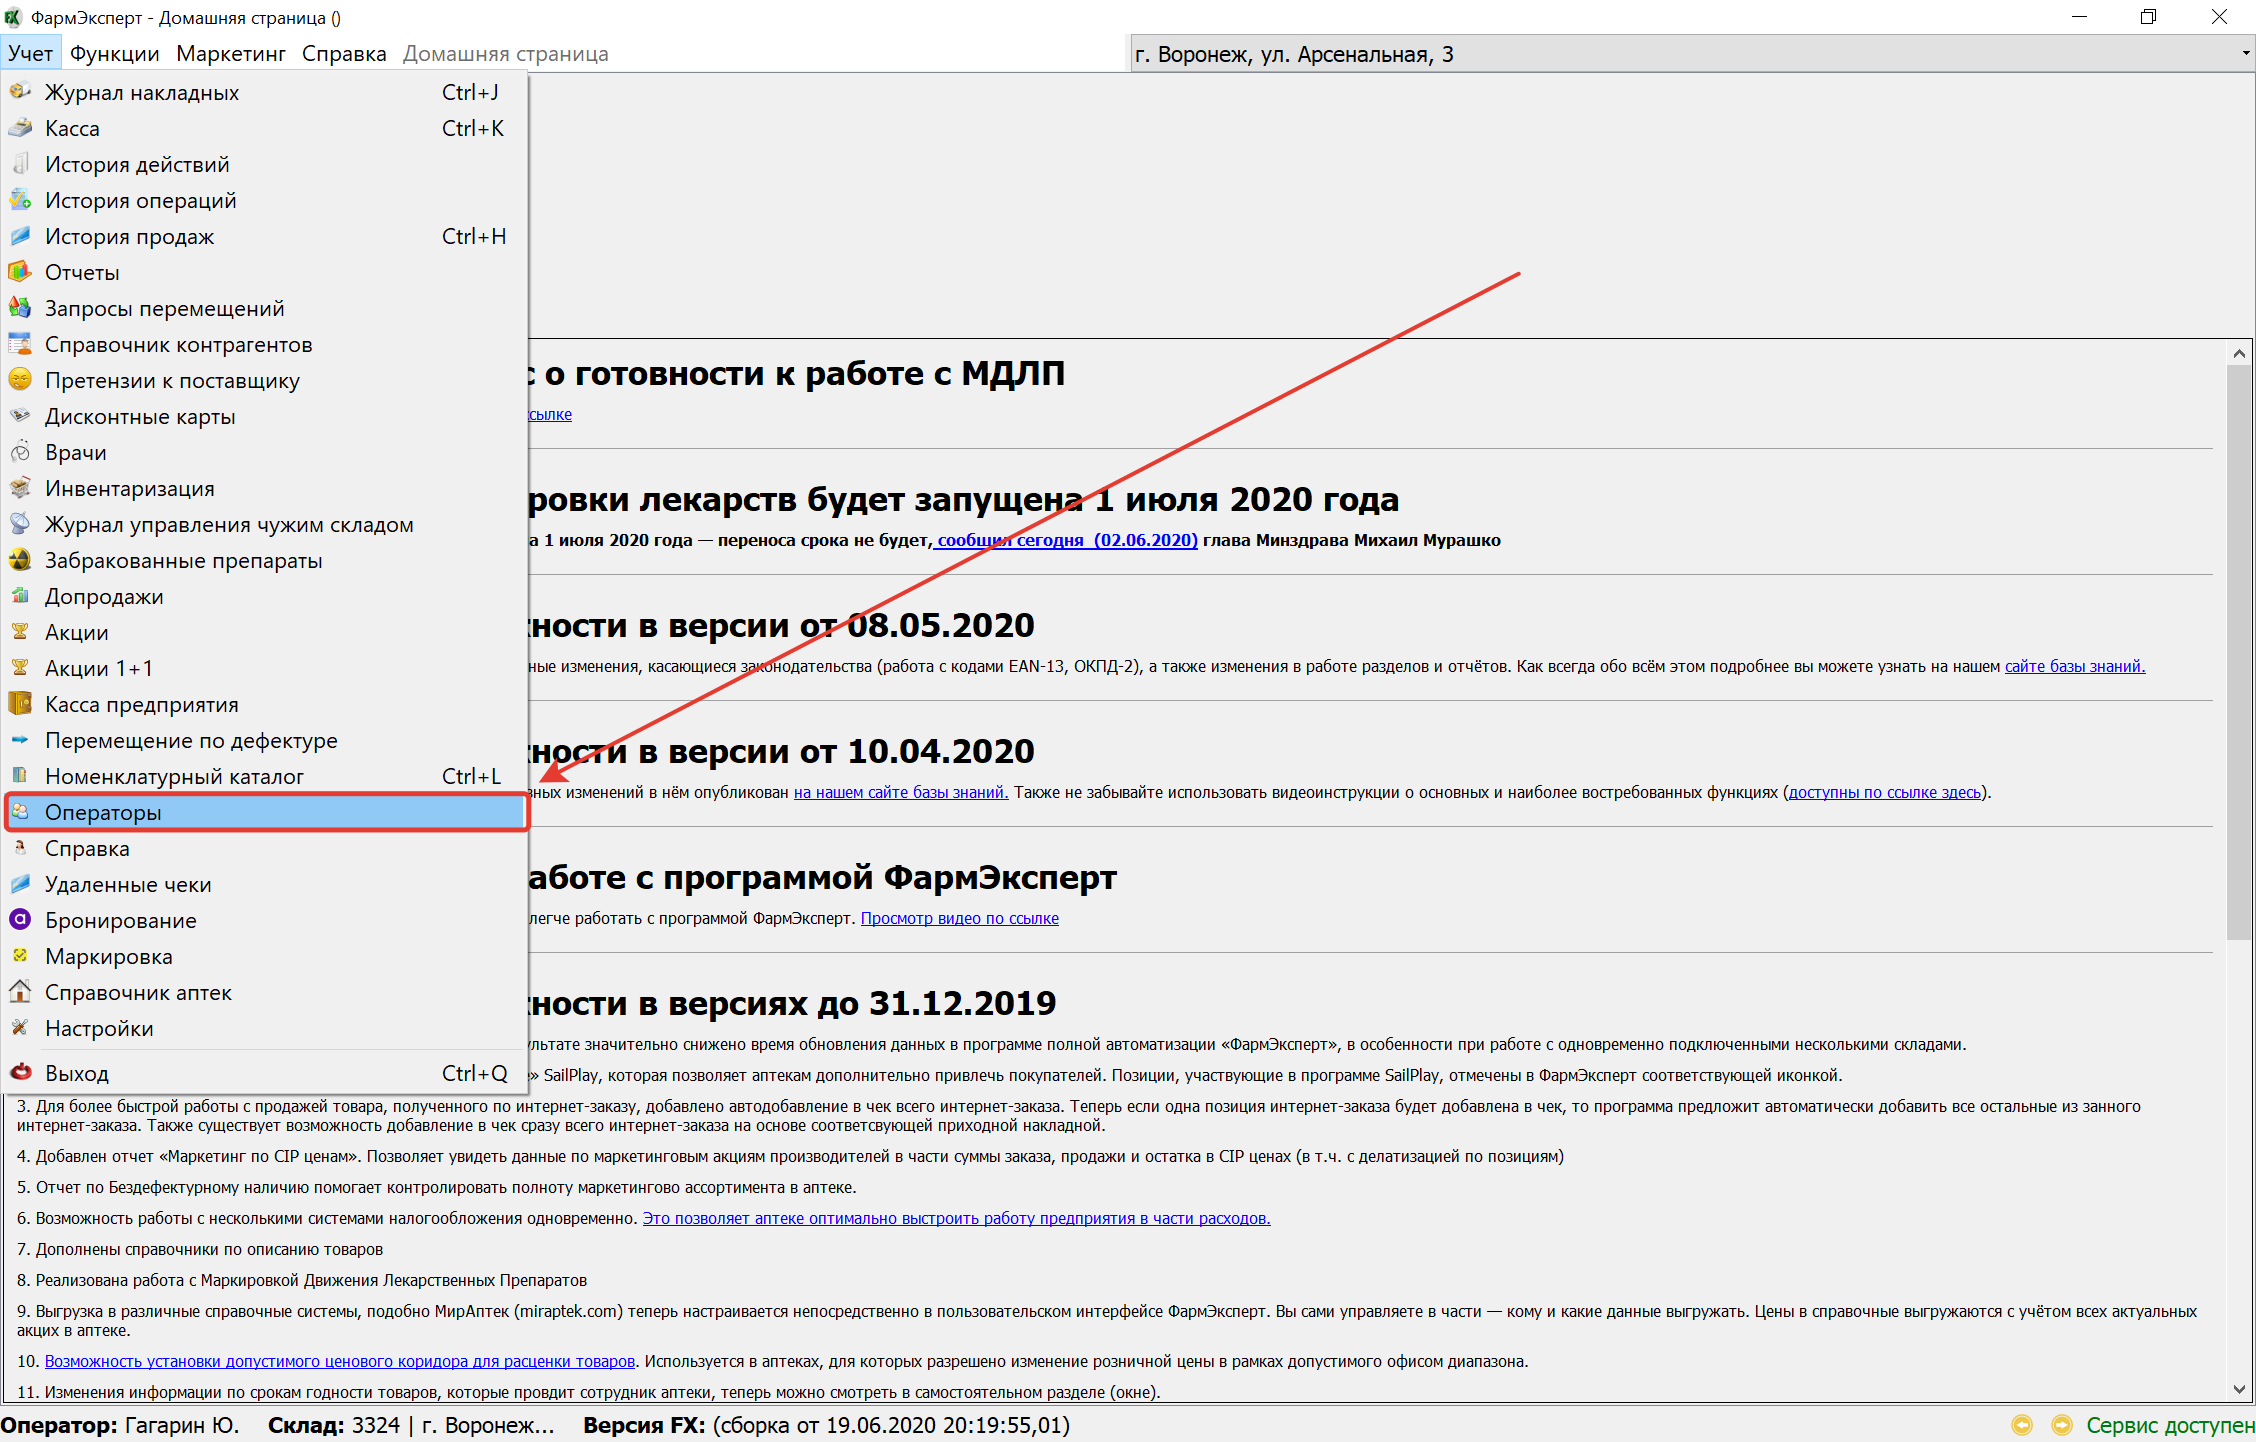The height and width of the screenshot is (1442, 2256).
Task: Click the Касса предприятия safe icon
Action: coord(20,704)
